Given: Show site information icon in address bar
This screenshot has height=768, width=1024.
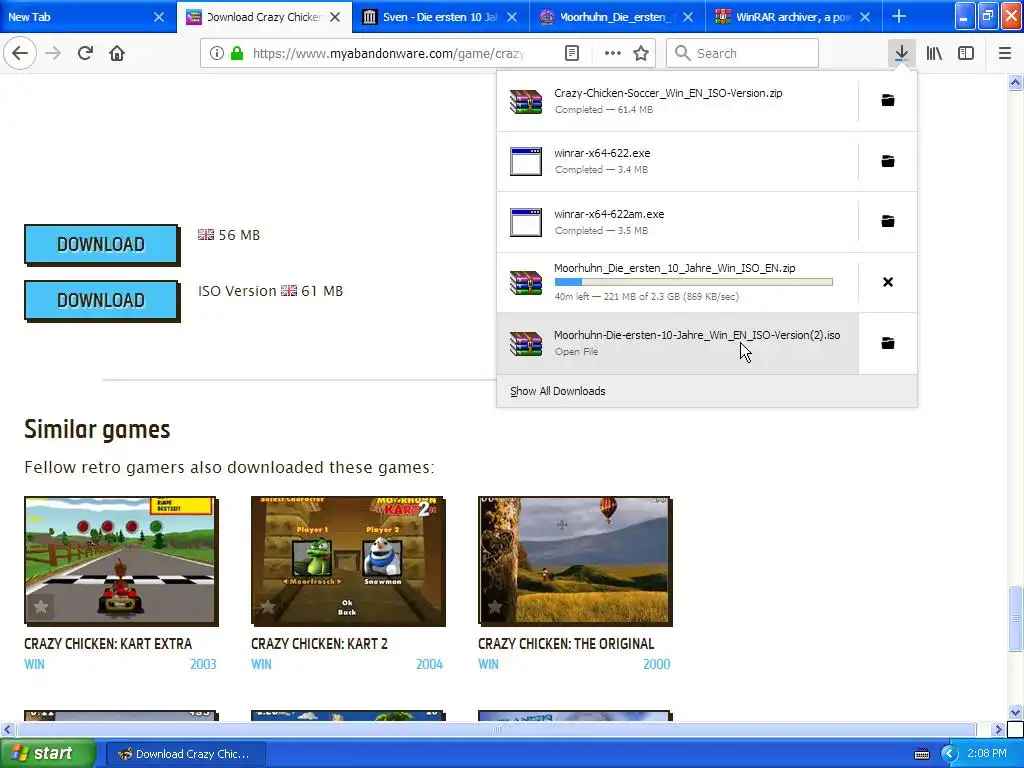Looking at the screenshot, I should point(217,53).
